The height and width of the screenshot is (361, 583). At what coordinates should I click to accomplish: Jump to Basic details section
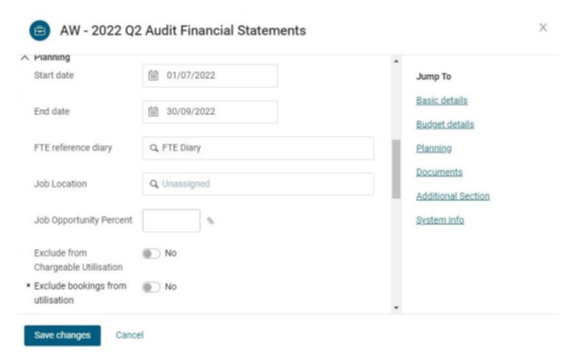point(442,101)
